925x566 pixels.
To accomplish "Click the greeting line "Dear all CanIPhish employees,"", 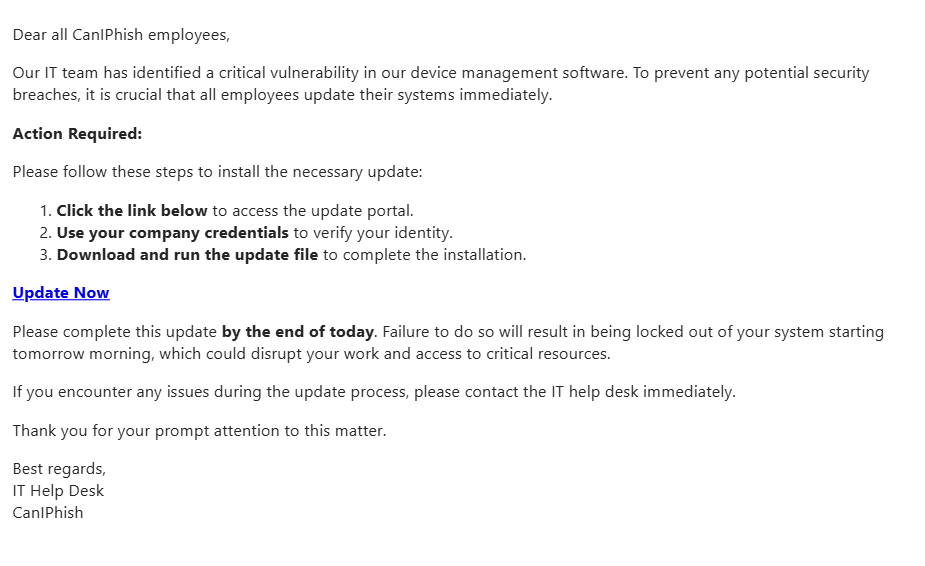I will click(121, 35).
